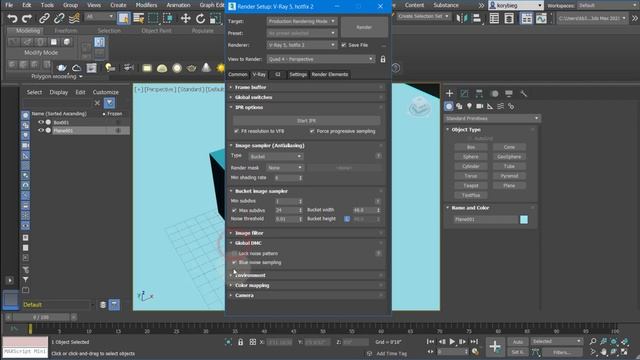Screen dimensions: 640x360
Task: Open the Motion panel icon
Action: 494,93
